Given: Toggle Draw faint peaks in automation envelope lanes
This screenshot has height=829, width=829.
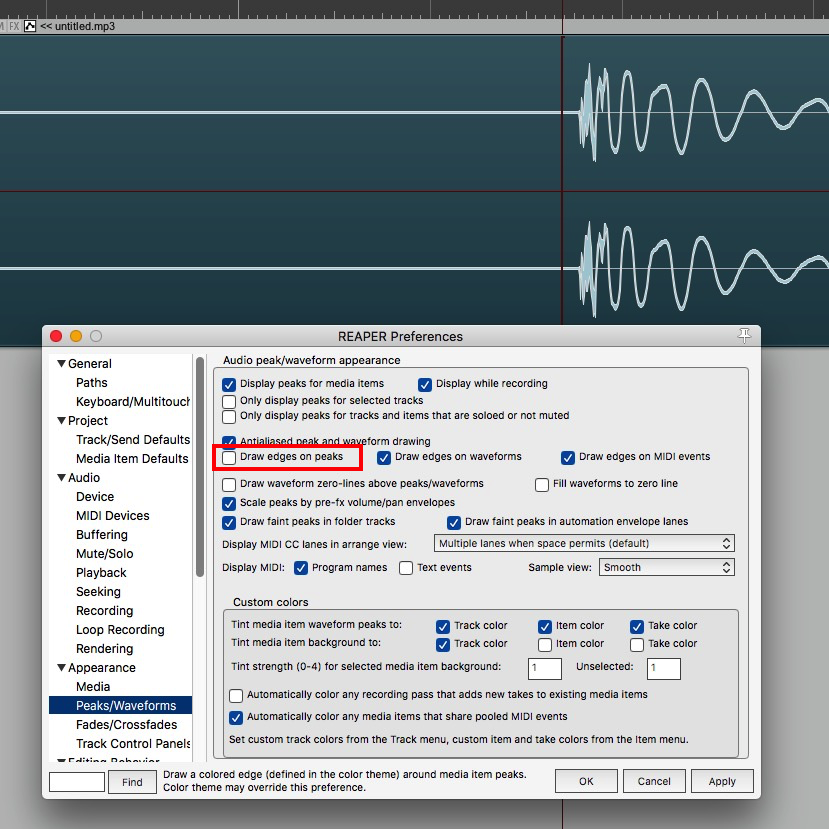Looking at the screenshot, I should coord(454,522).
